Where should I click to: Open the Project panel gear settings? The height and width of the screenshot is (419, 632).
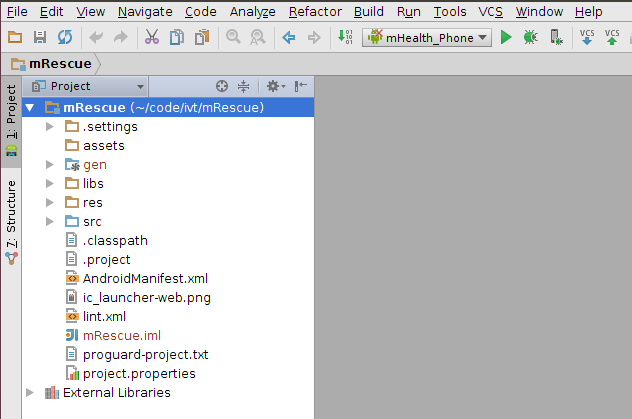click(x=276, y=86)
